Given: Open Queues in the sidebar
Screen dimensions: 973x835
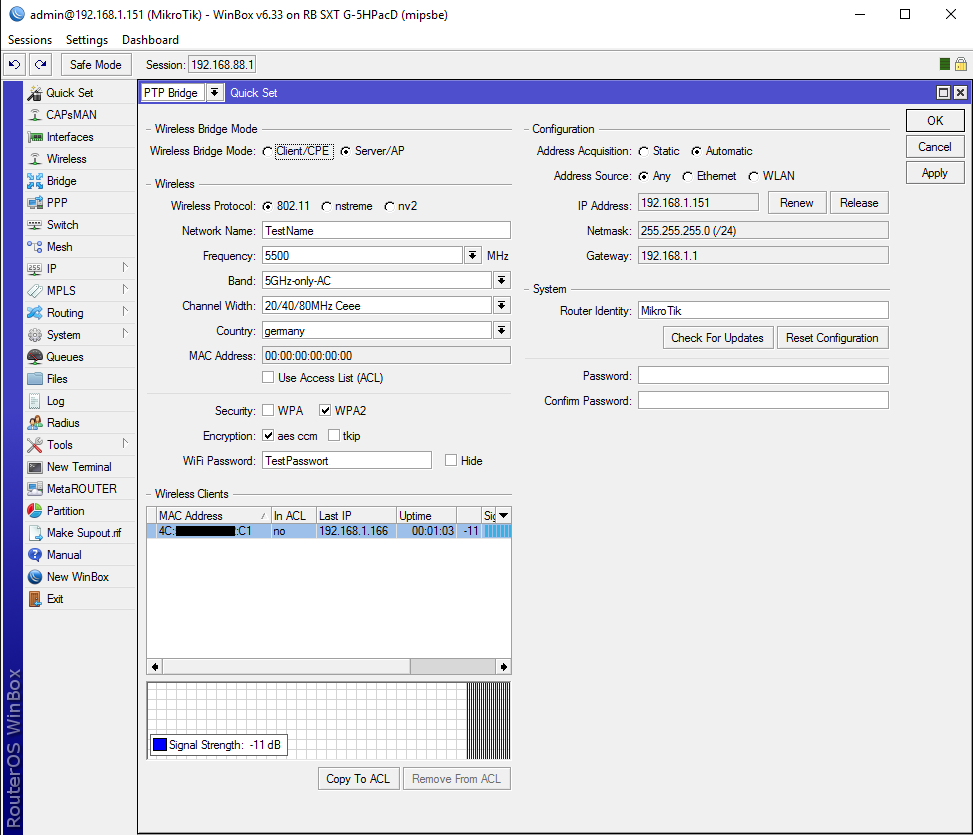Looking at the screenshot, I should tap(65, 357).
